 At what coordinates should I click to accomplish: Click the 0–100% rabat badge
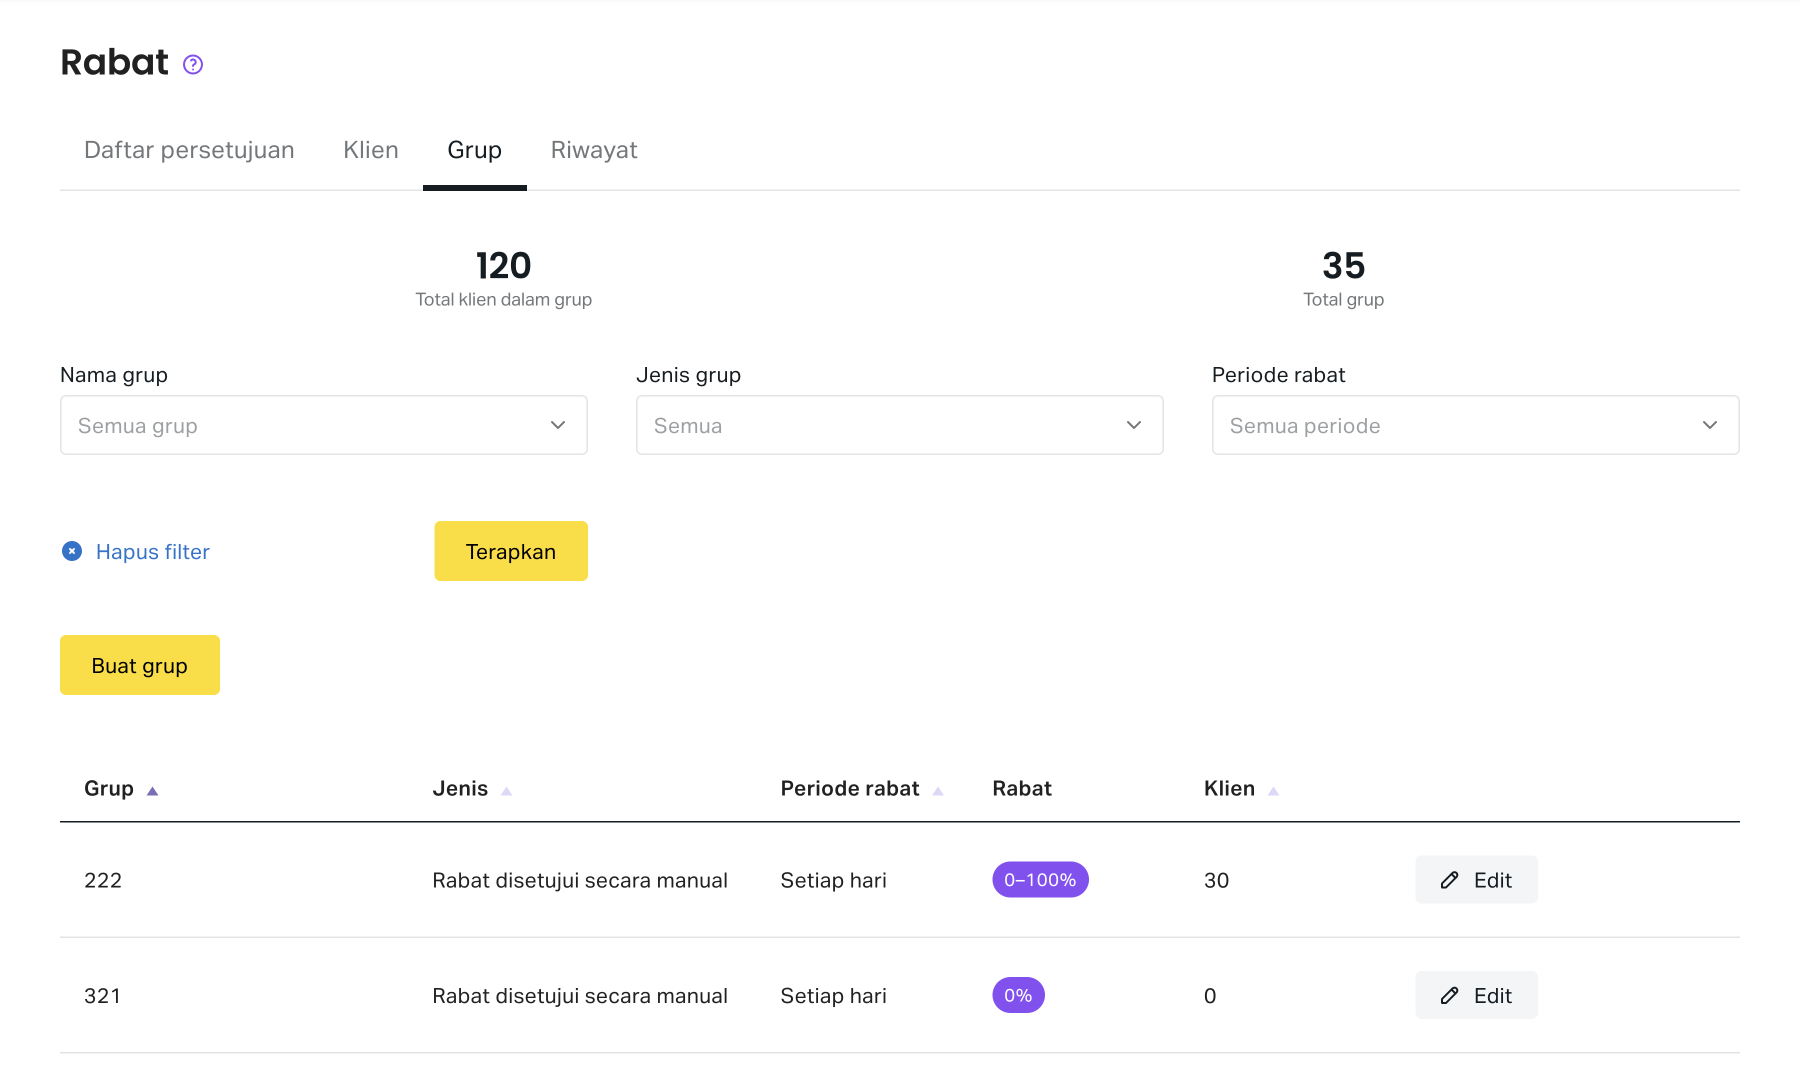point(1040,880)
